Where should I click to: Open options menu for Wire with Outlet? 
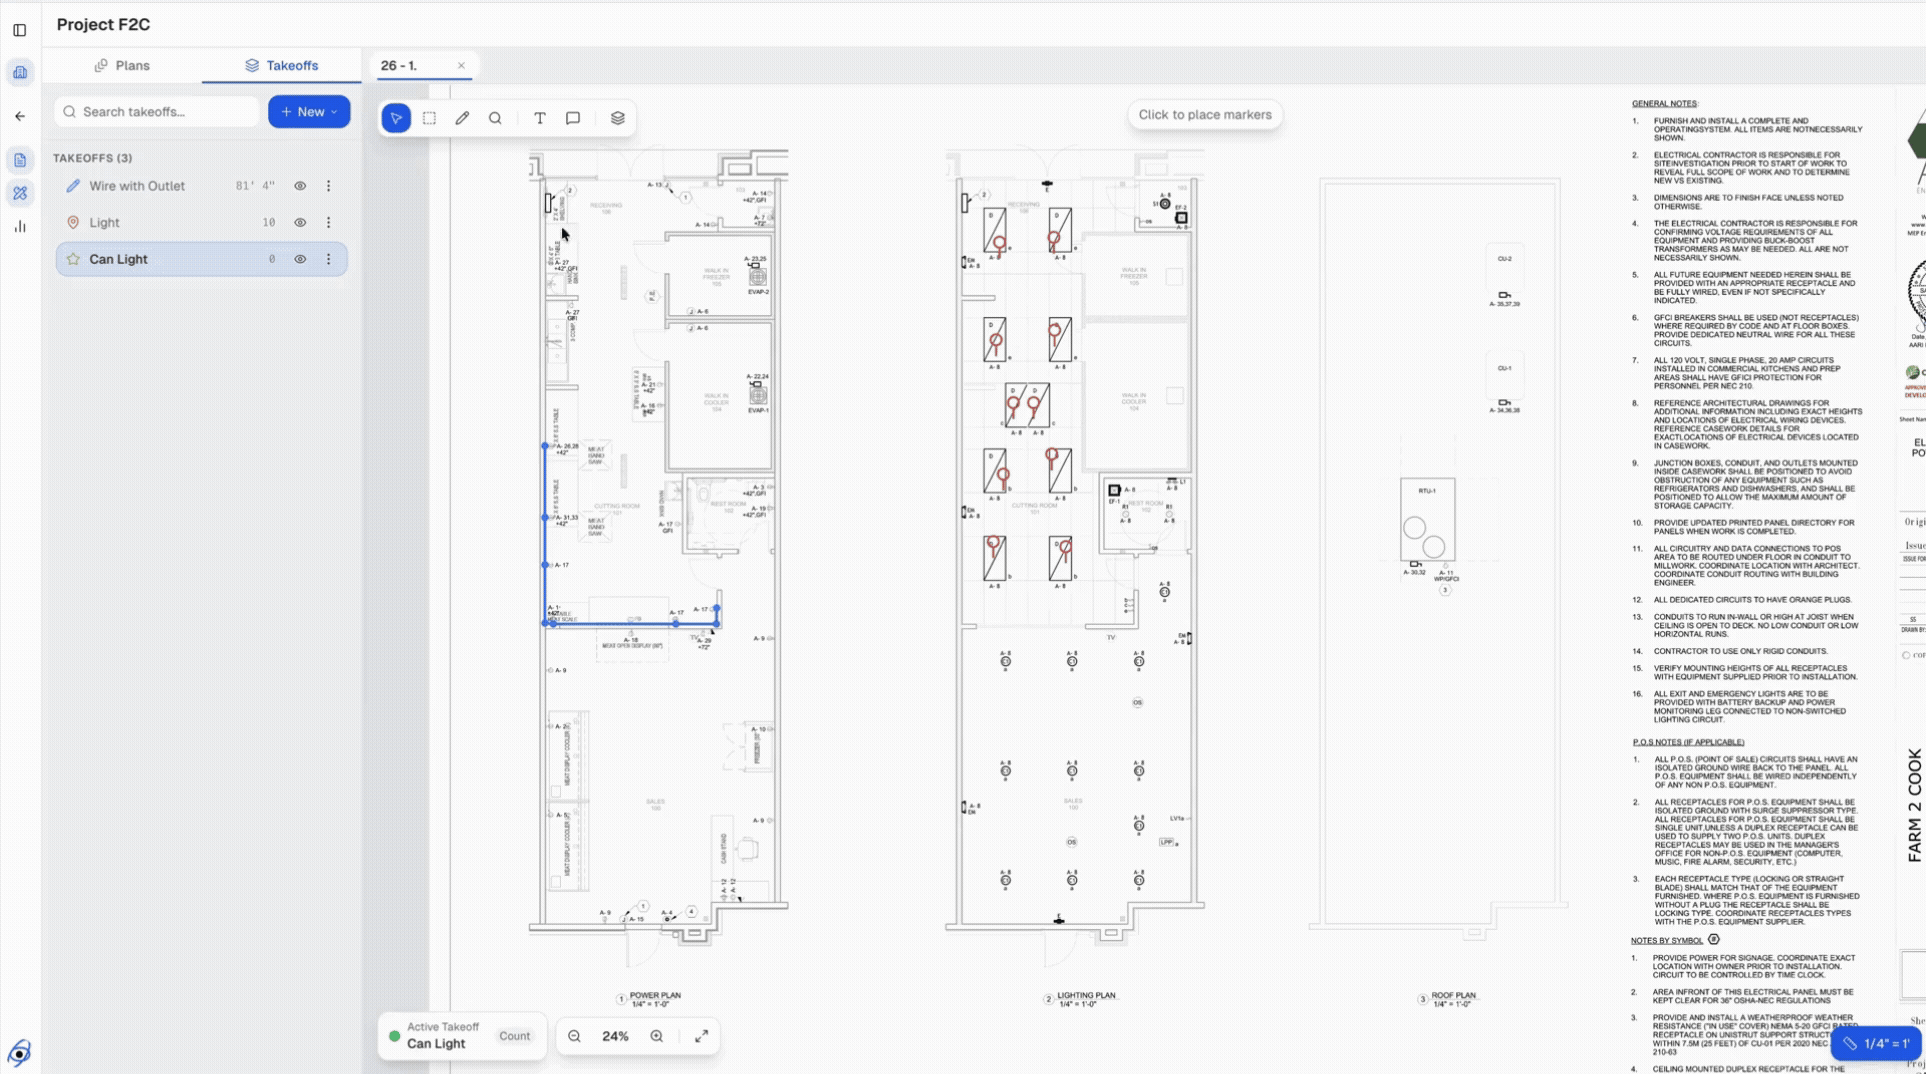[x=328, y=186]
